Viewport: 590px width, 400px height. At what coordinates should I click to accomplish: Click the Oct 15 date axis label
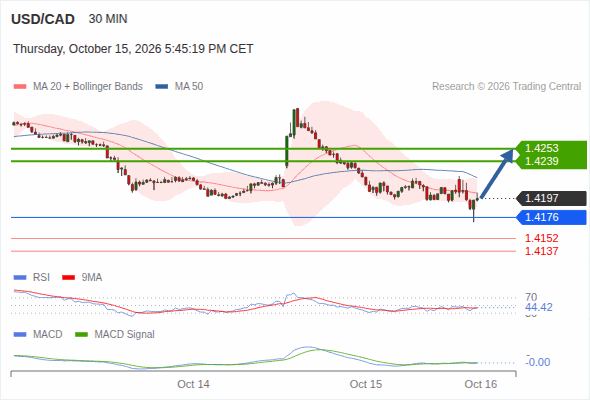(366, 384)
